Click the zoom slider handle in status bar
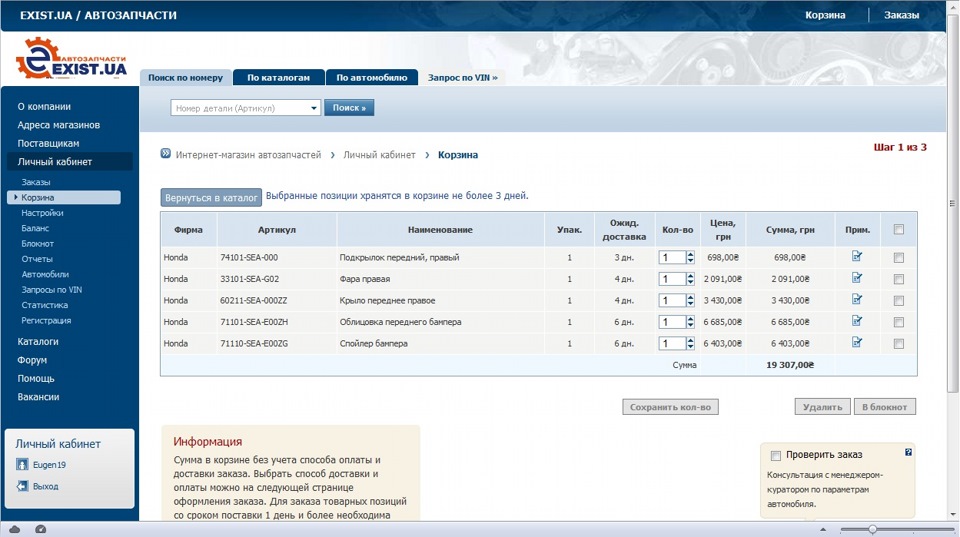This screenshot has width=960, height=537. [872, 530]
